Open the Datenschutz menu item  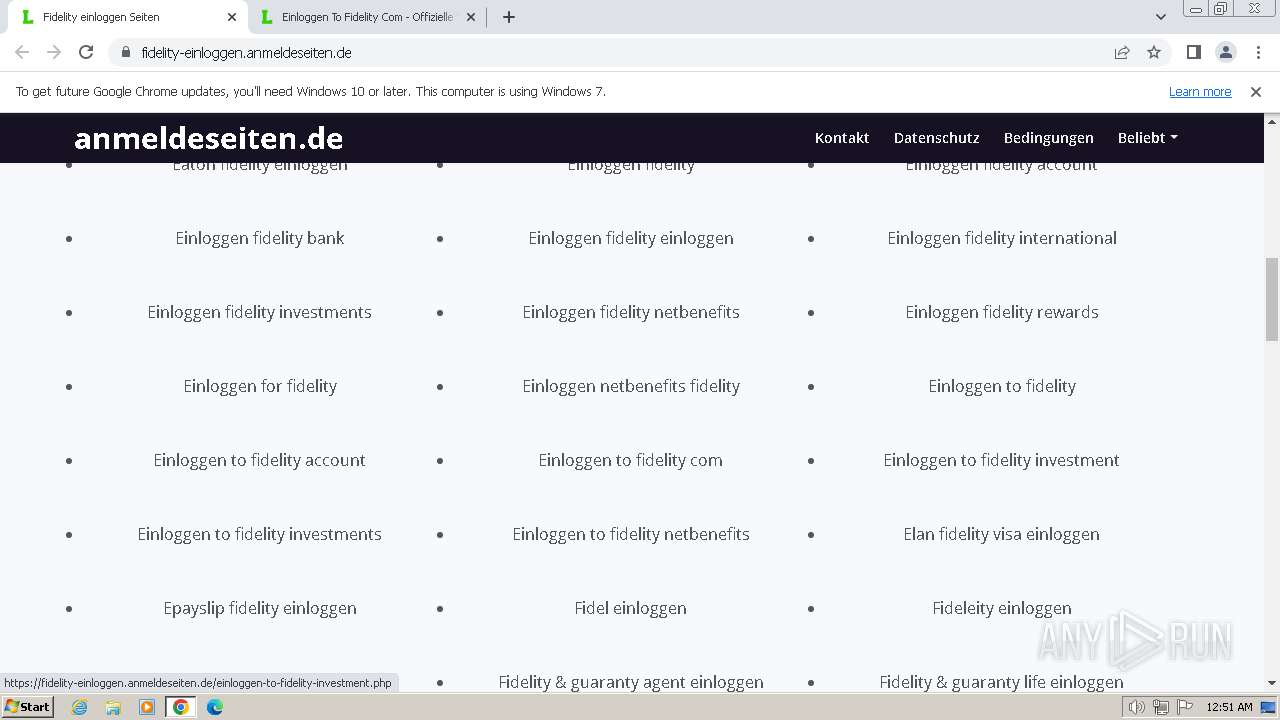click(936, 138)
